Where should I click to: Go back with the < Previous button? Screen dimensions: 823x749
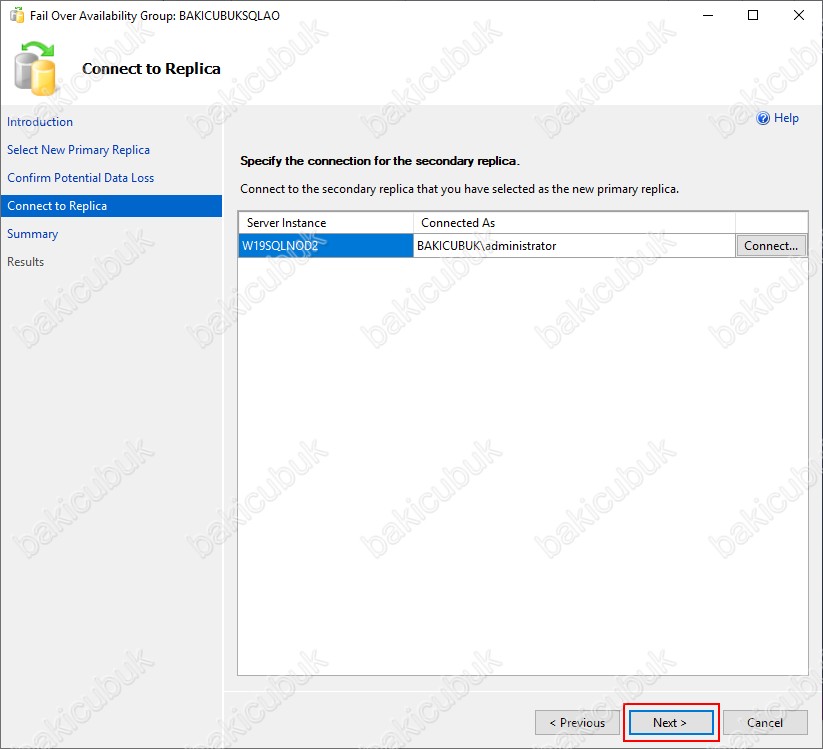pyautogui.click(x=577, y=723)
